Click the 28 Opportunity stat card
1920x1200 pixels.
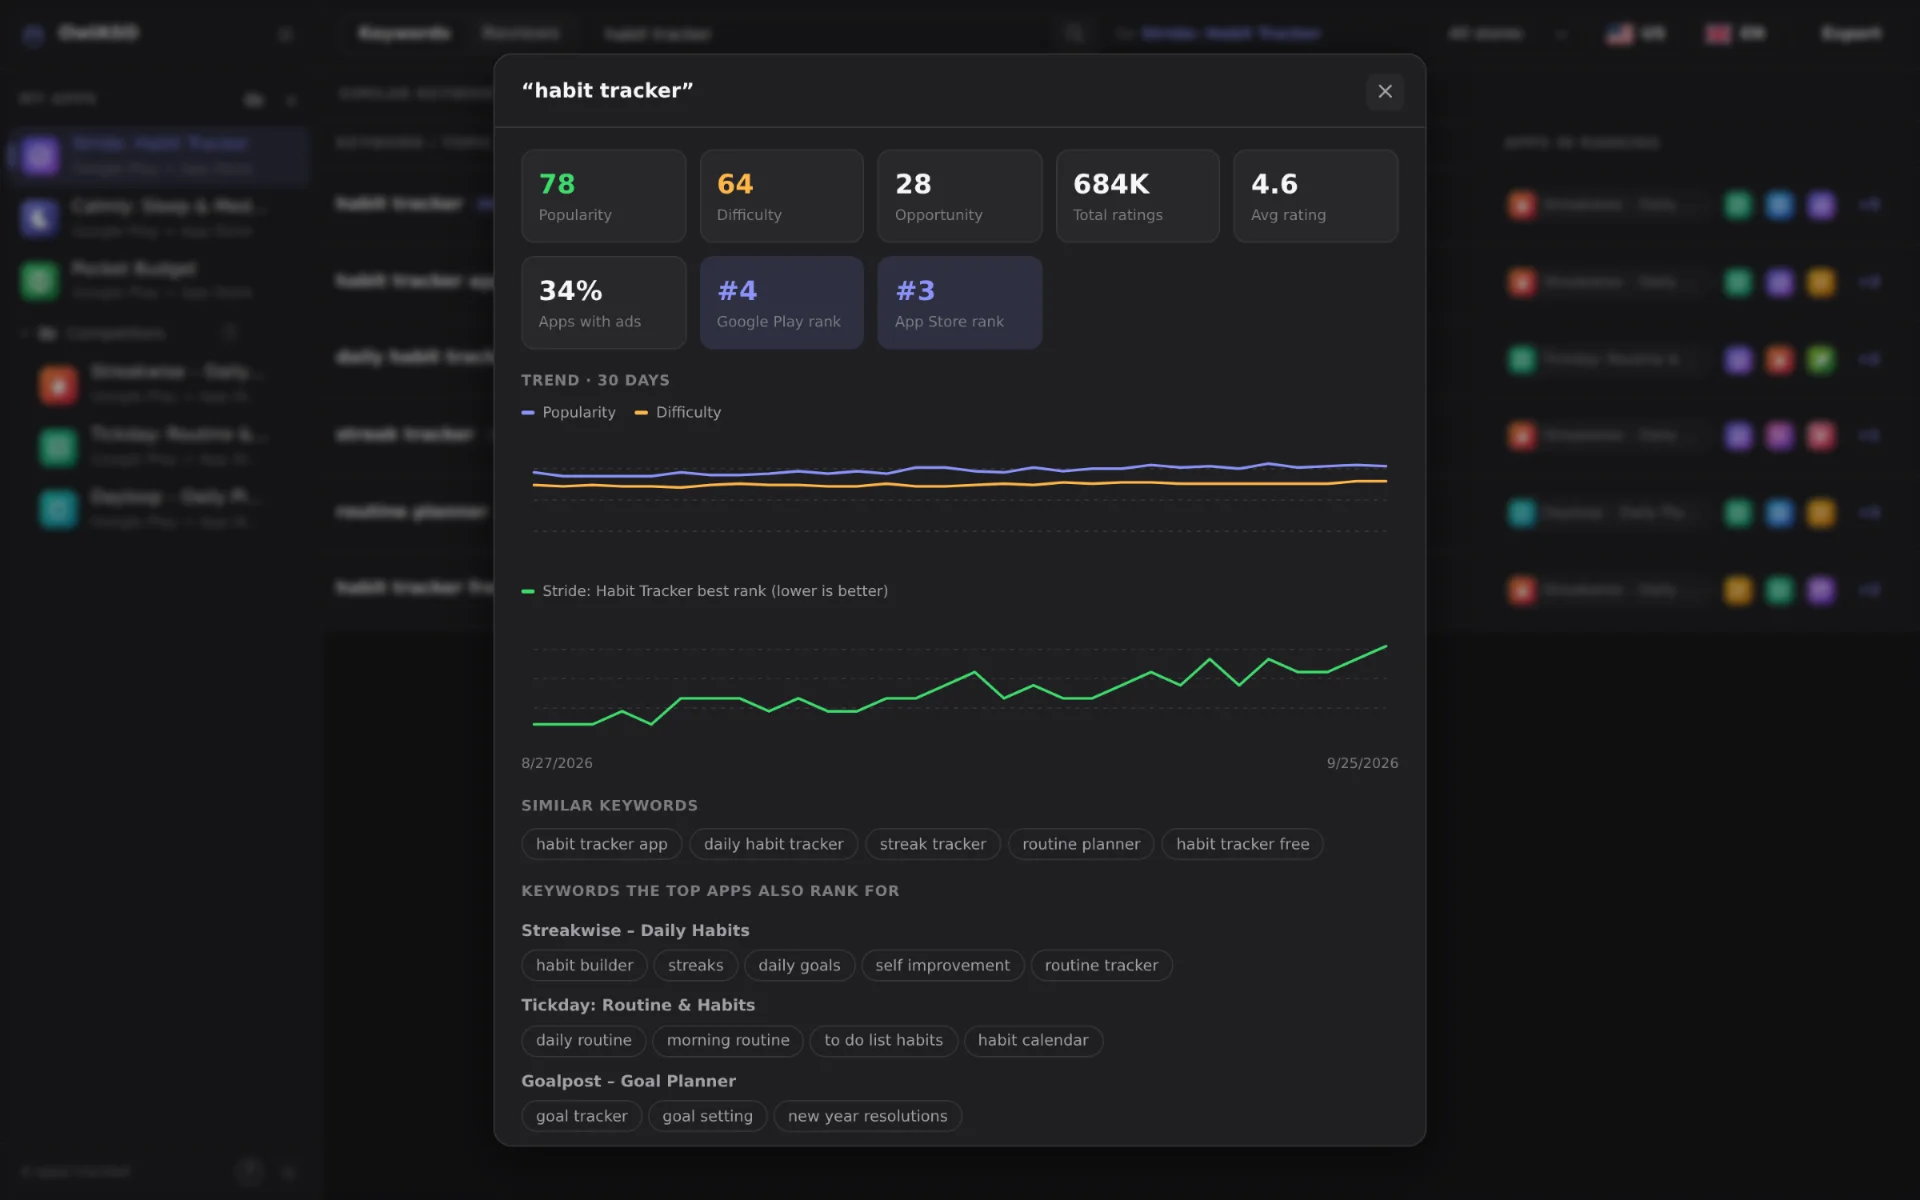pyautogui.click(x=959, y=196)
